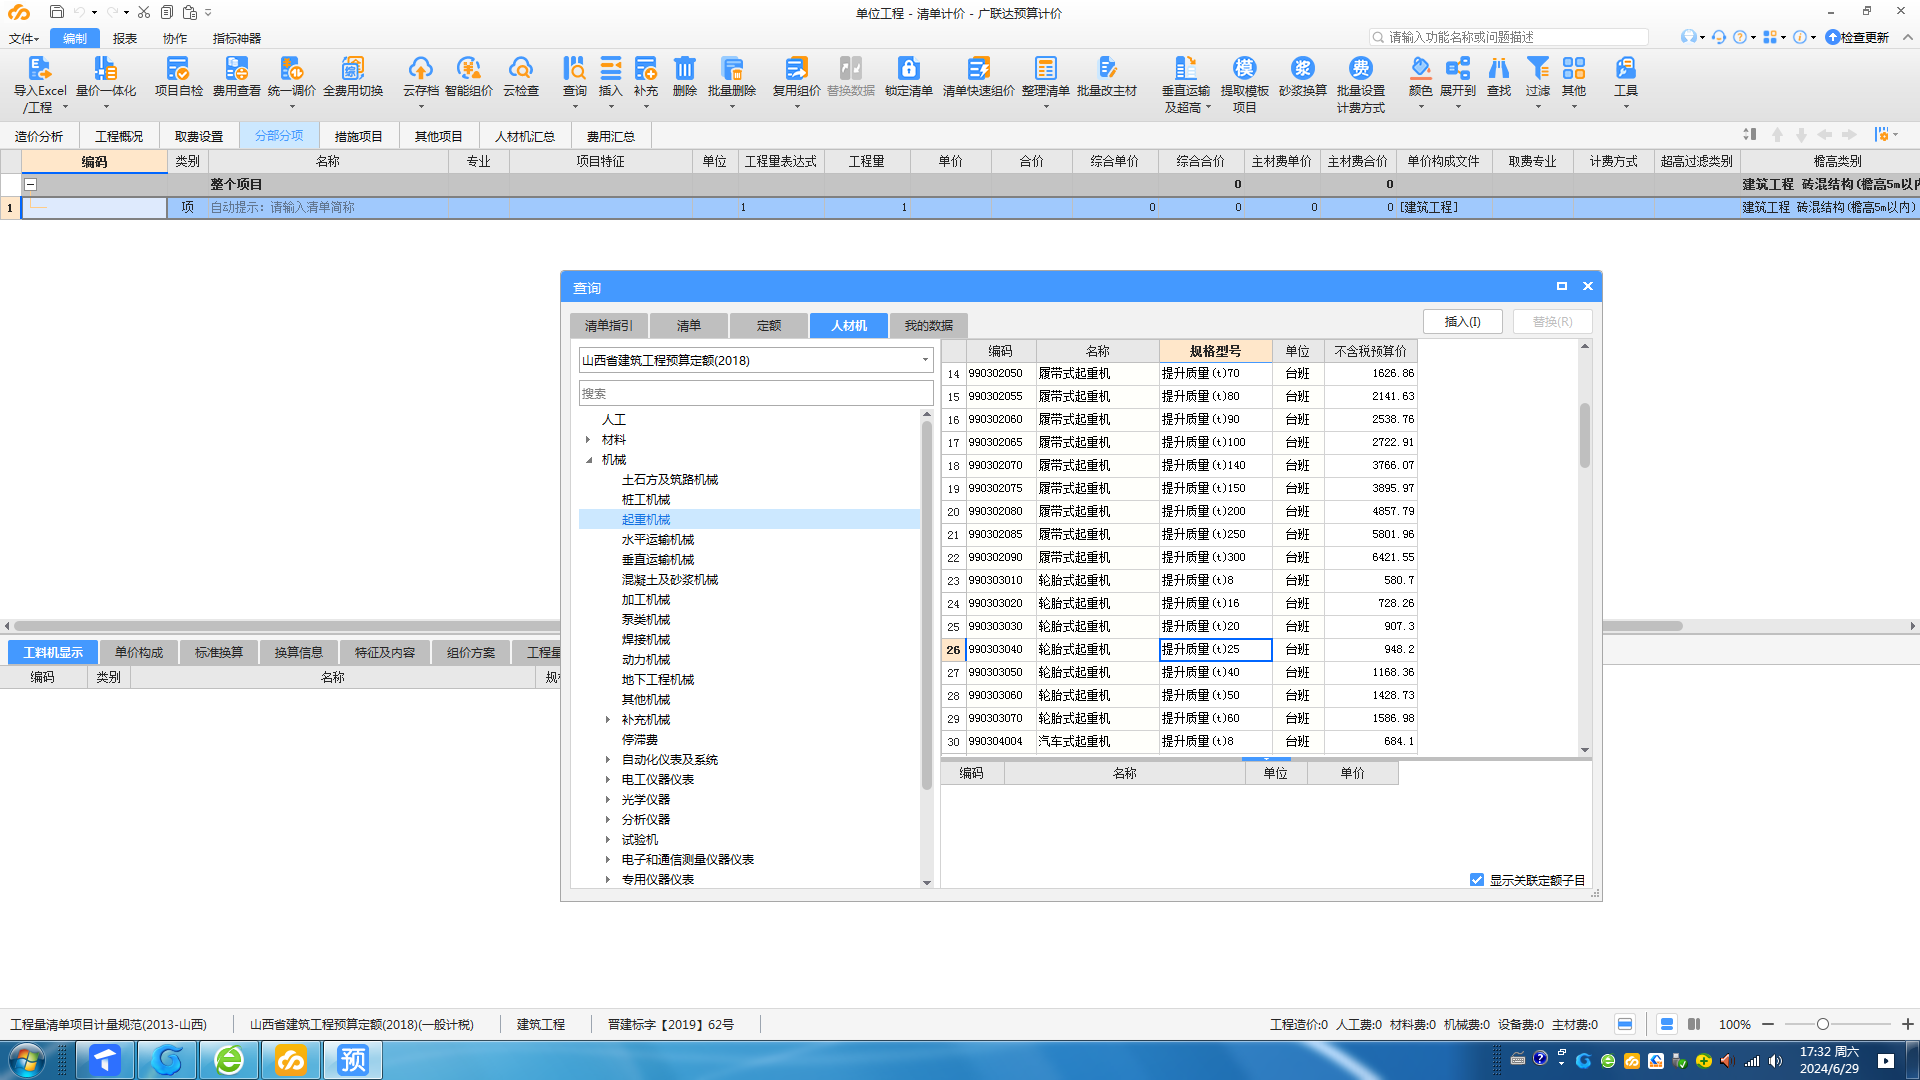
Task: Close the 查询 dialog
Action: point(1587,286)
